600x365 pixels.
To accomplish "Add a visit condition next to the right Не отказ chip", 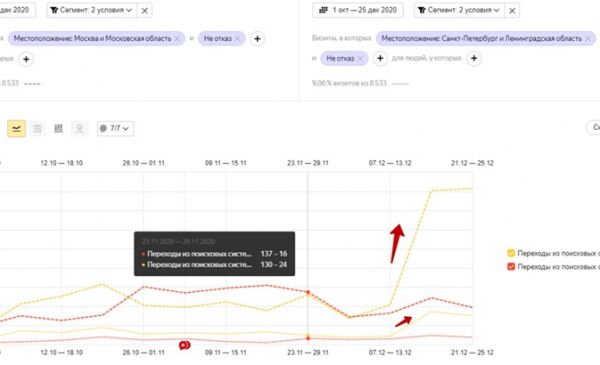I will coord(380,59).
